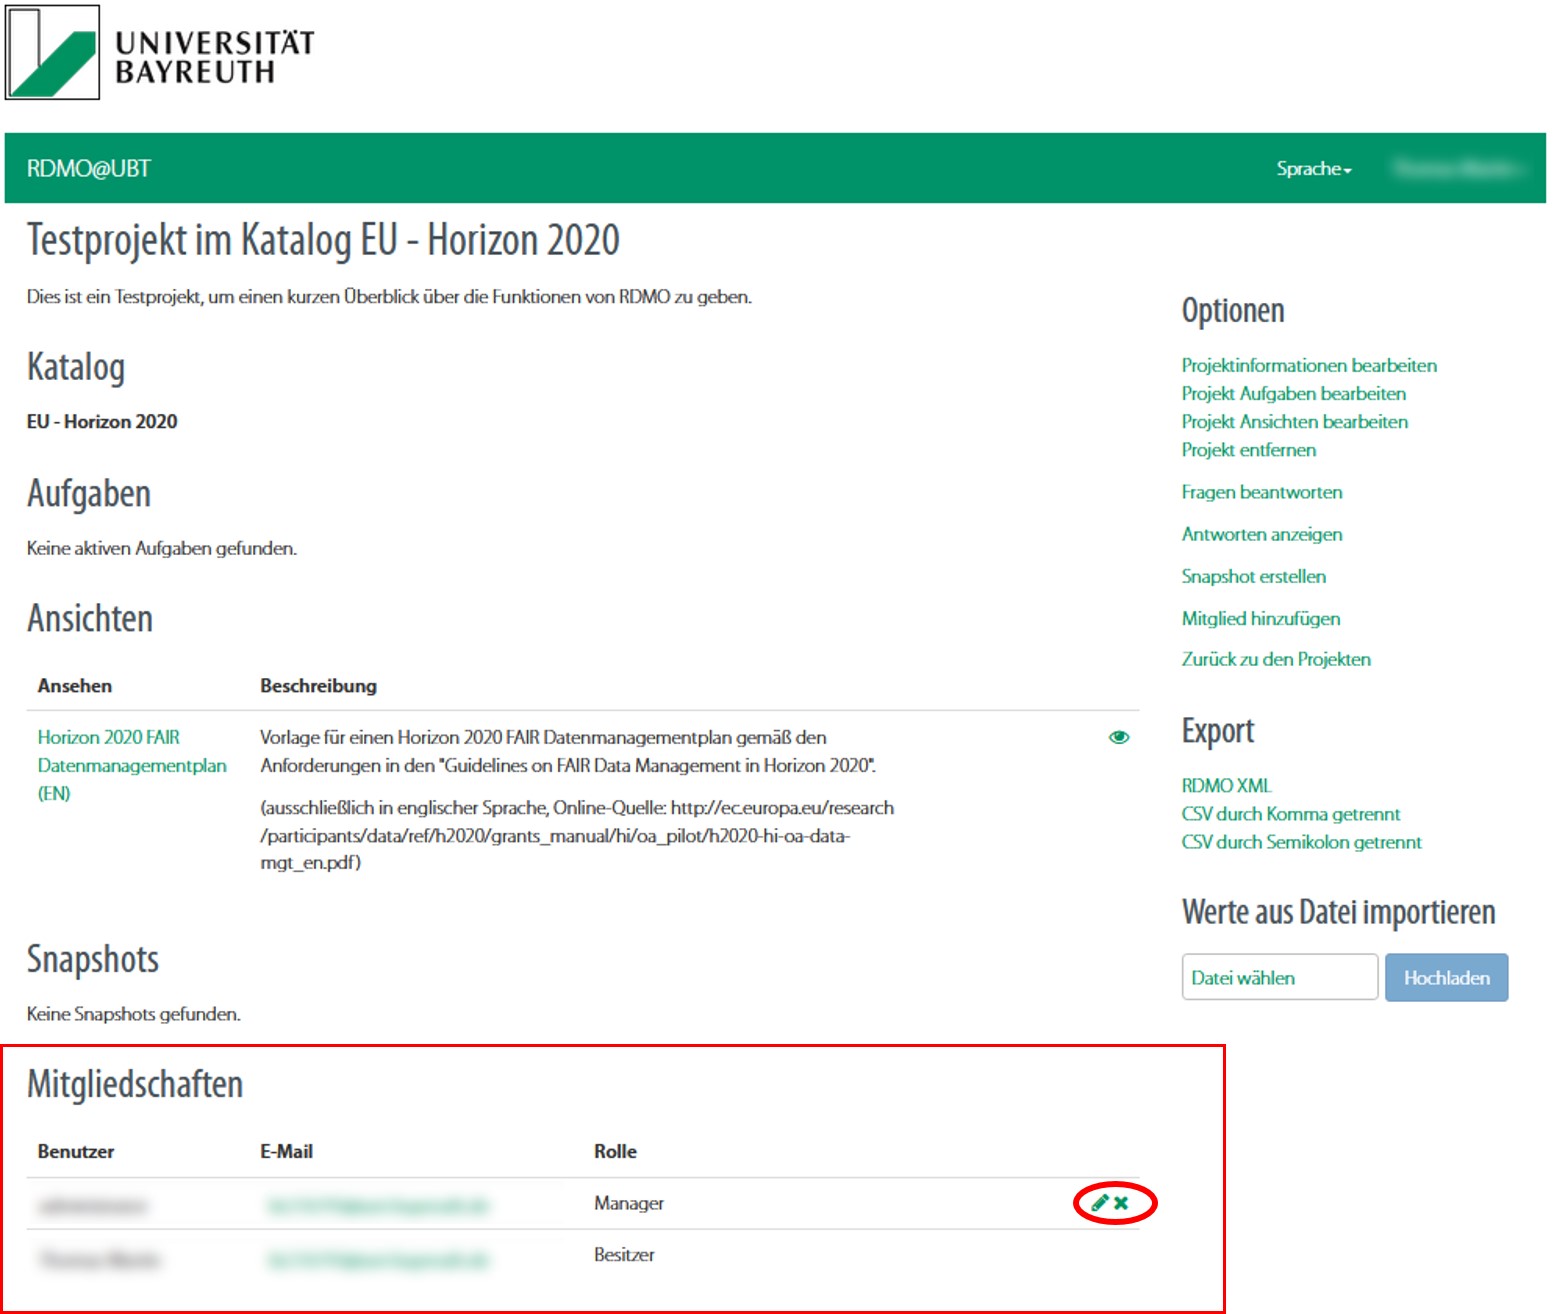
Task: Click the 'Keine Snapshots gefunden.' text
Action: 133,1014
